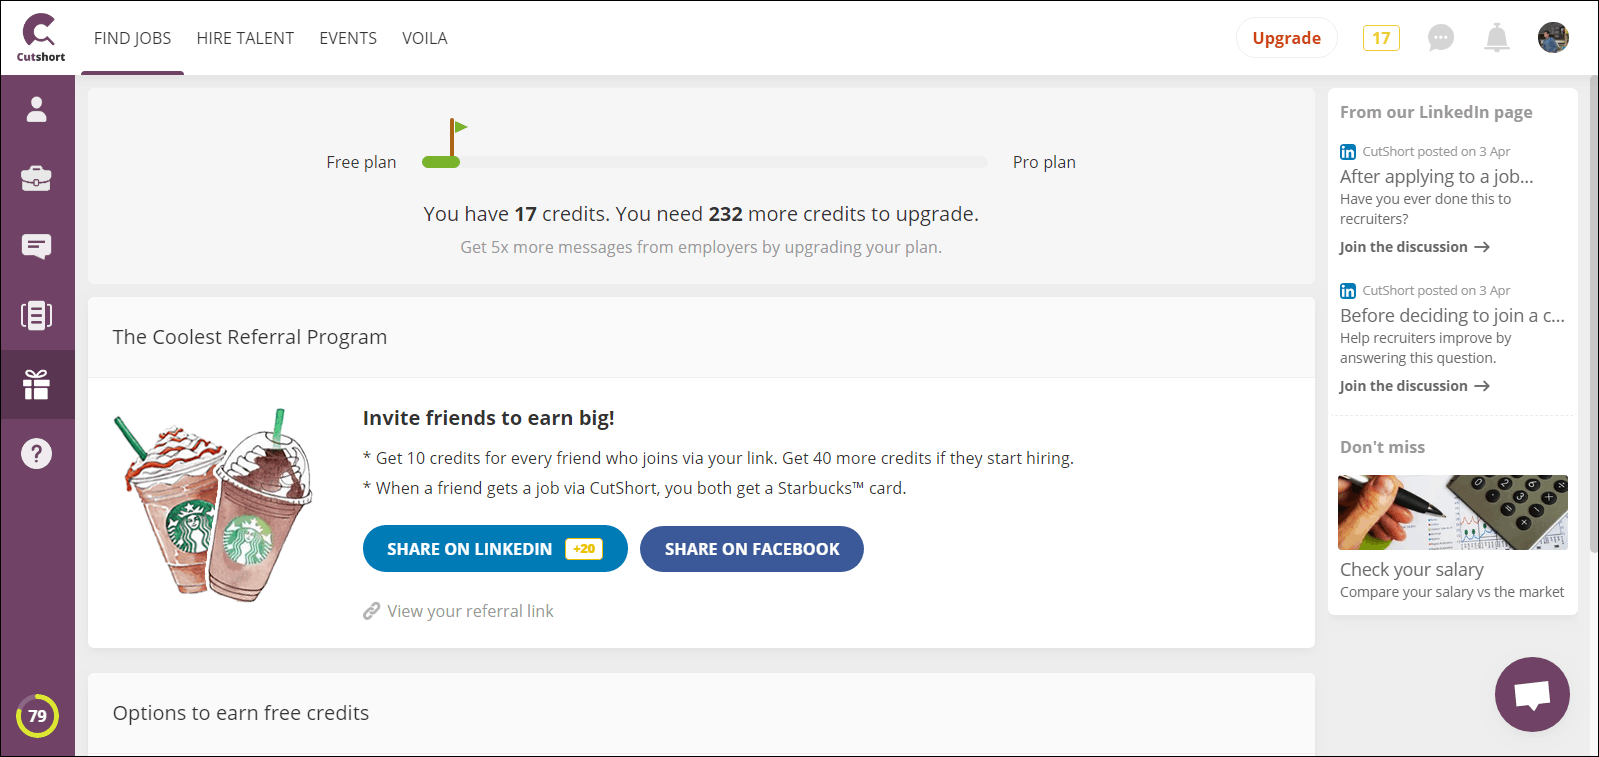This screenshot has height=757, width=1599.
Task: Click SHARE ON FACEBOOK button
Action: point(752,549)
